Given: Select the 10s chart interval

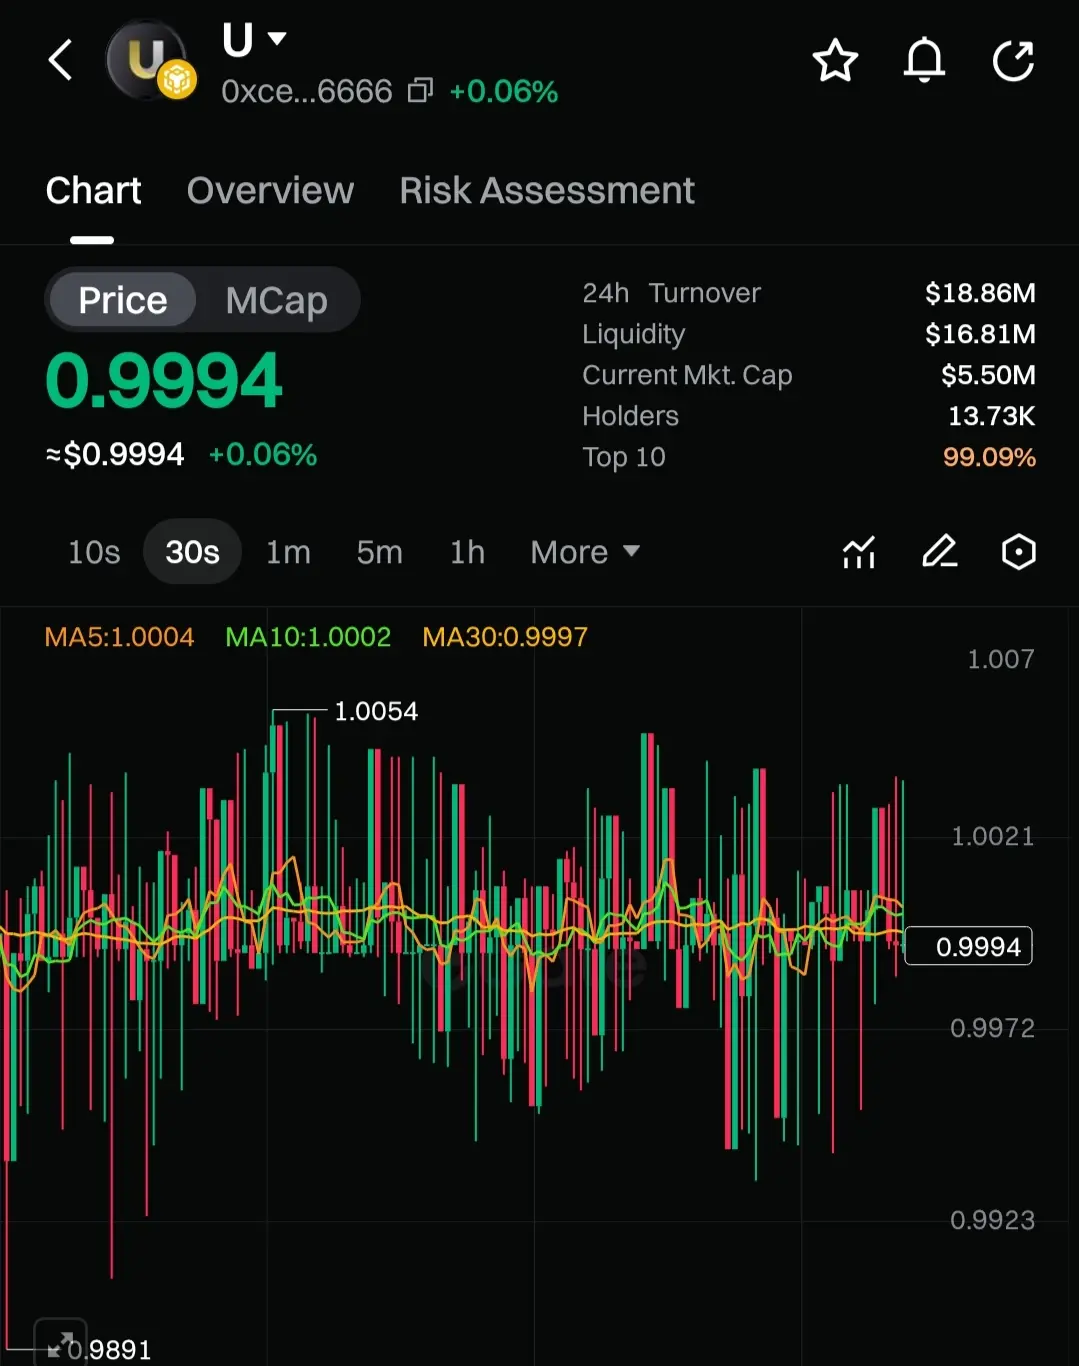Looking at the screenshot, I should [94, 552].
